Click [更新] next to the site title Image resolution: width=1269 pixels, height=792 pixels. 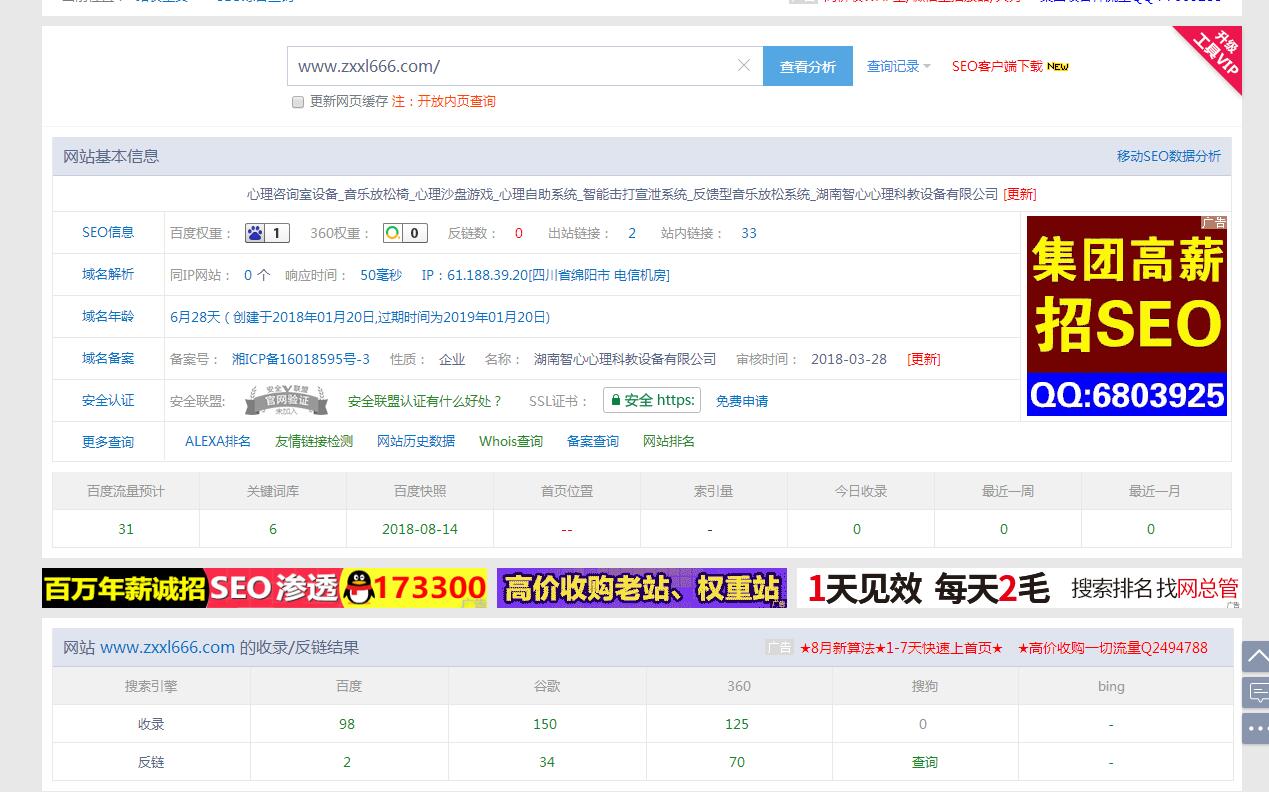1020,194
